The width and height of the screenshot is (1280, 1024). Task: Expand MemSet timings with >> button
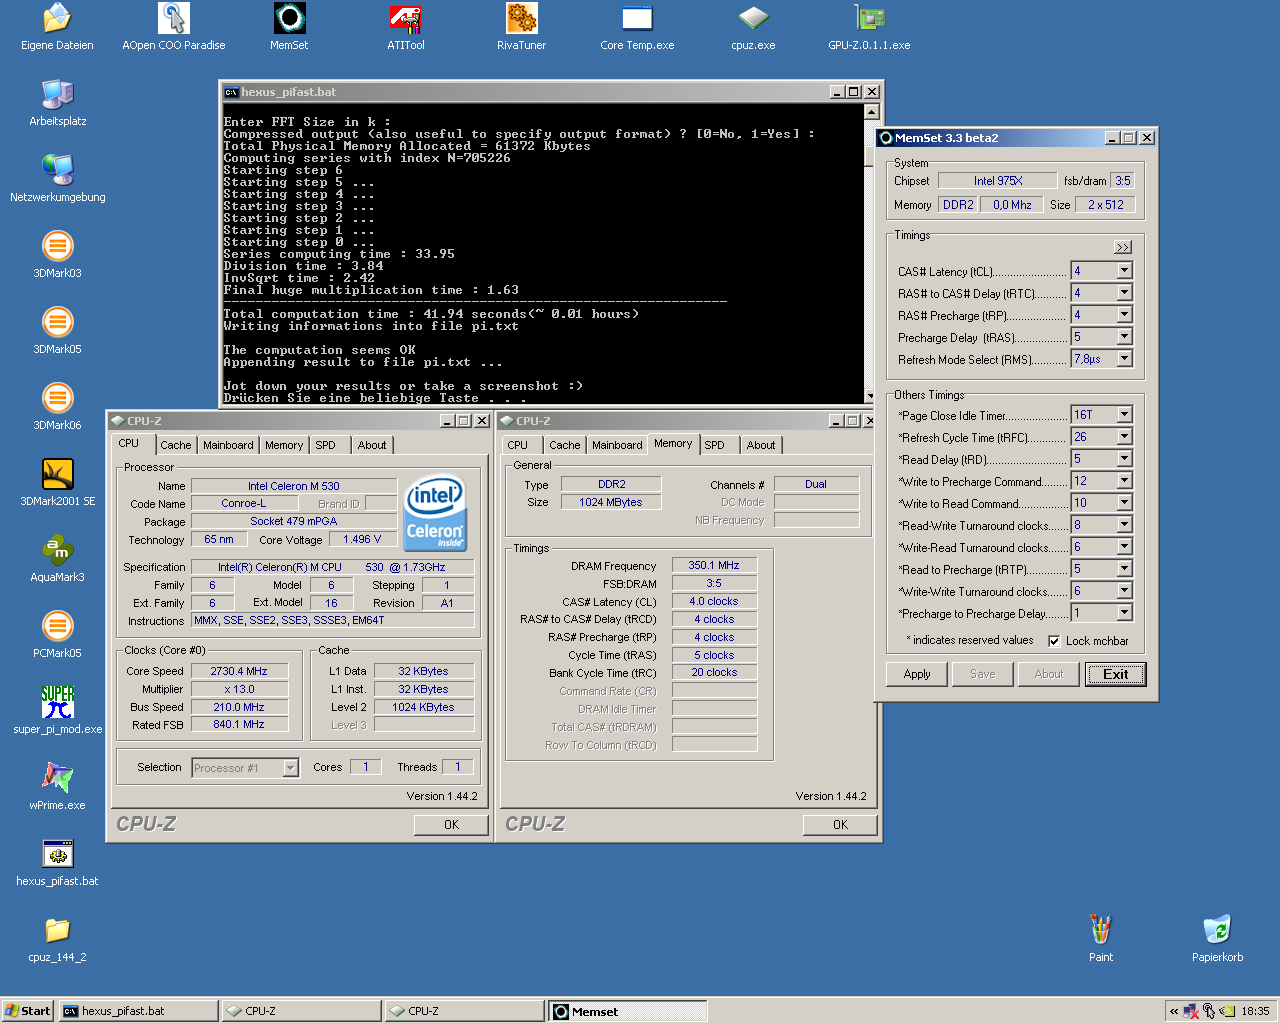[1123, 247]
